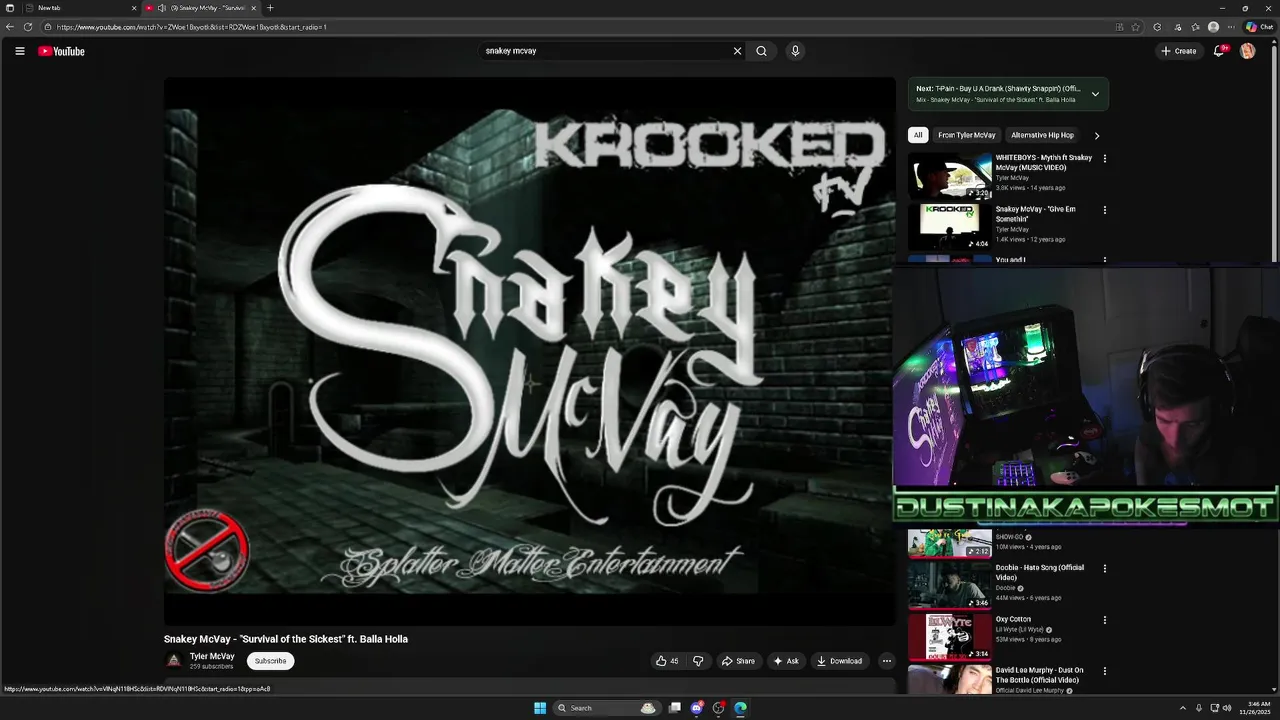Open Copilot Chat in browser toolbar

coord(1259,27)
